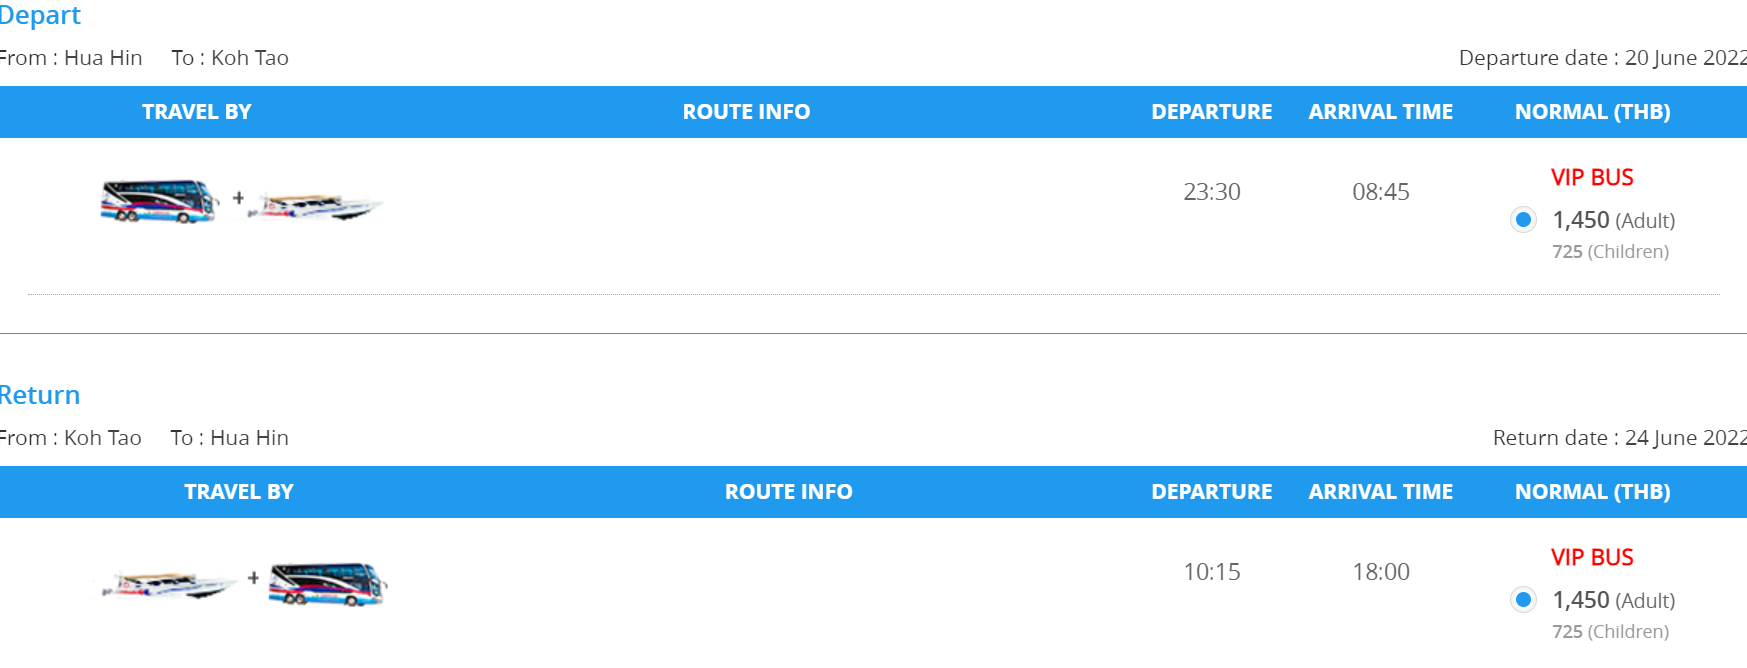The height and width of the screenshot is (668, 1747).
Task: Click the Depart table NORMAL (THB) header
Action: click(1593, 112)
